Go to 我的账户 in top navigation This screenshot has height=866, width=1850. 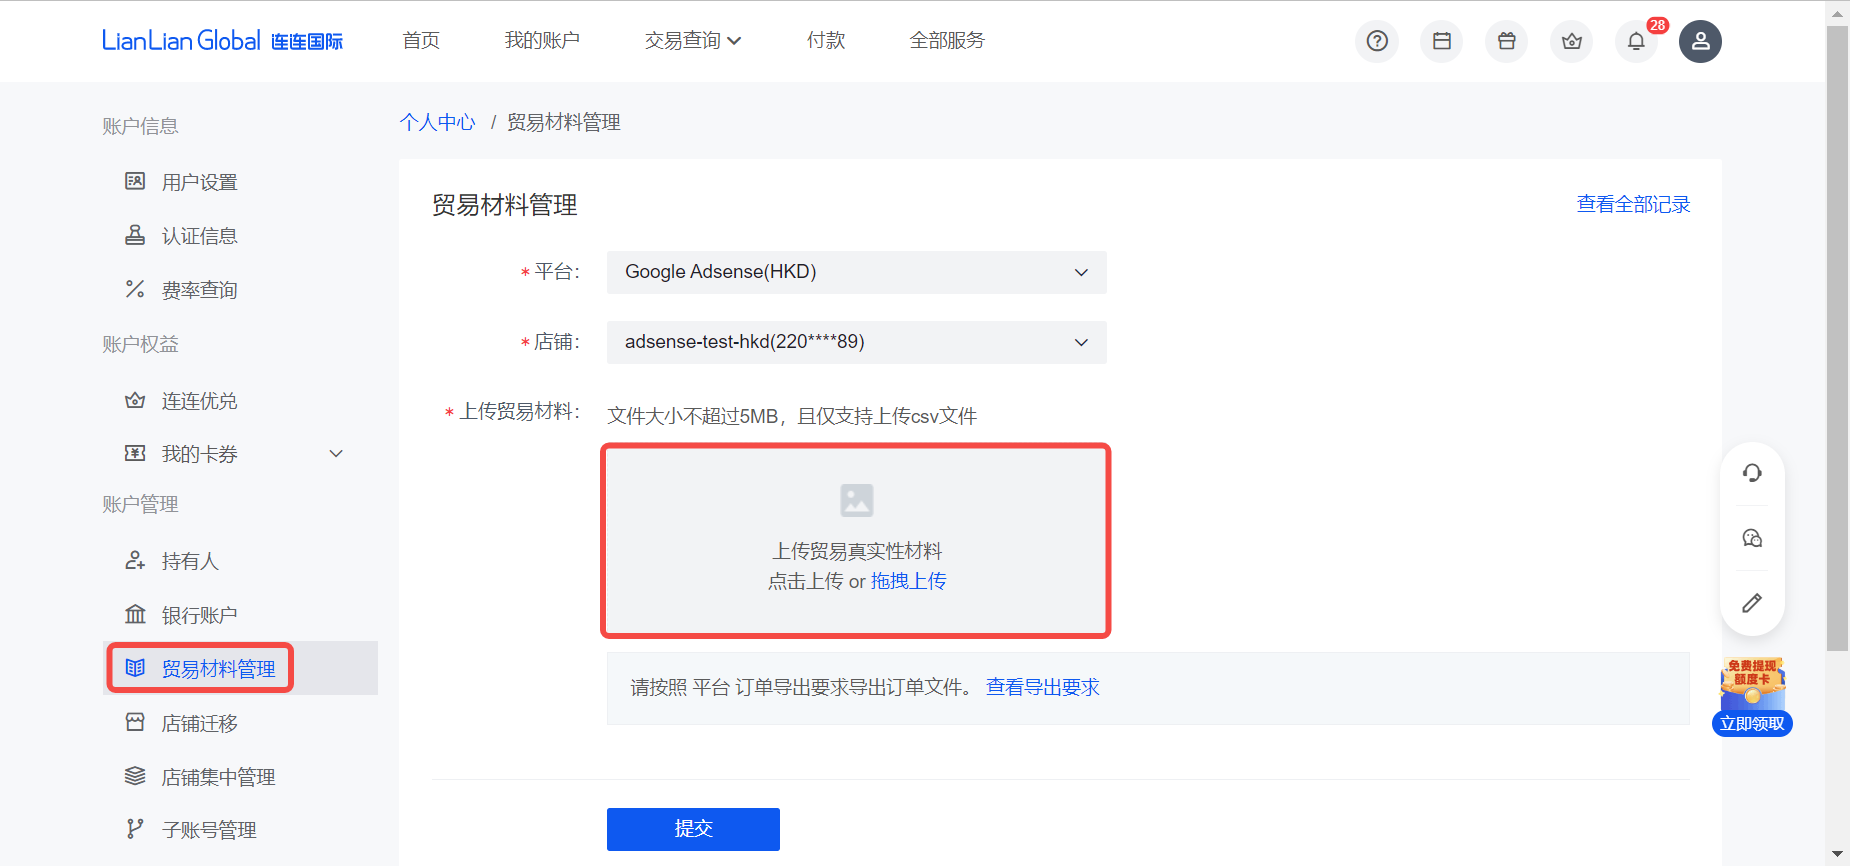[x=542, y=41]
